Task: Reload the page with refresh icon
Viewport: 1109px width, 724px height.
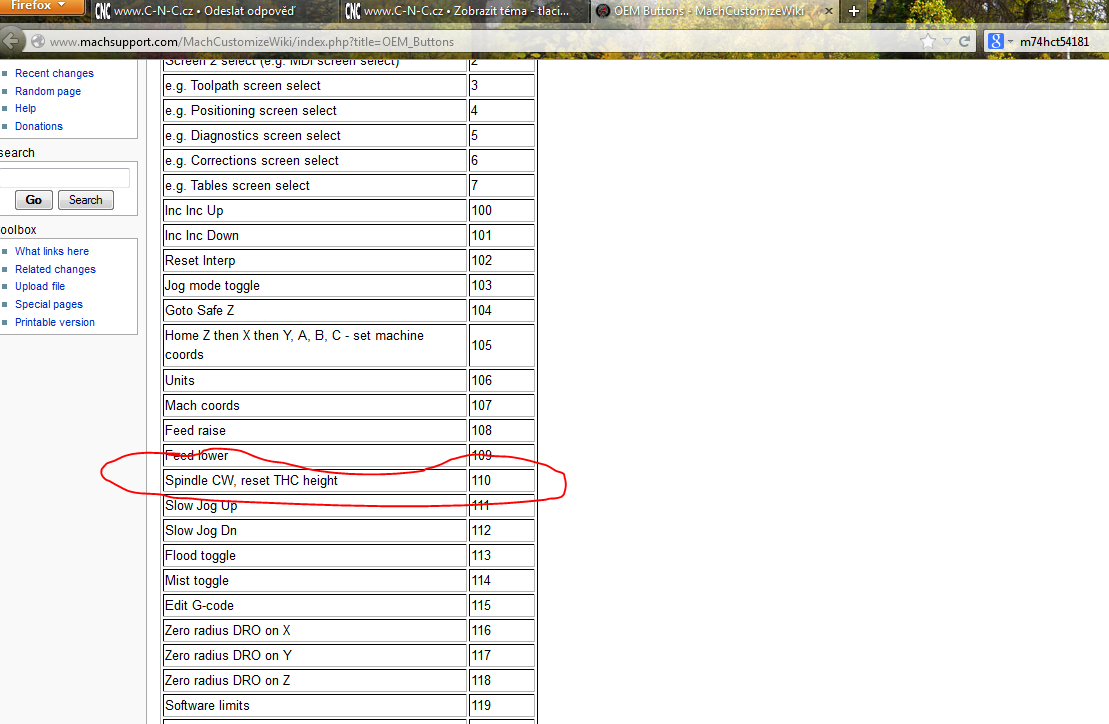Action: 964,42
